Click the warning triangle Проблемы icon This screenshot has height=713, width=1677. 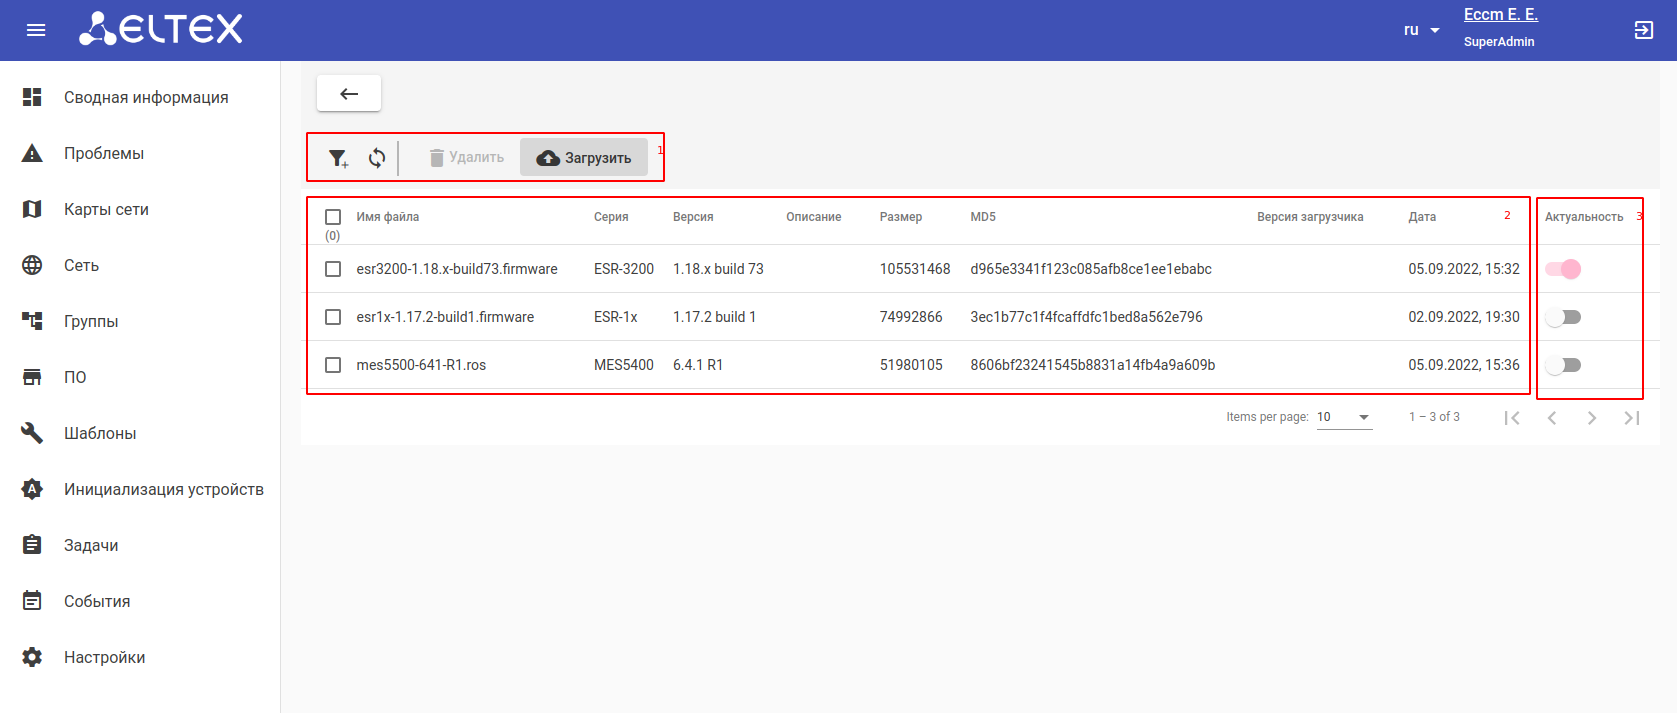coord(32,153)
